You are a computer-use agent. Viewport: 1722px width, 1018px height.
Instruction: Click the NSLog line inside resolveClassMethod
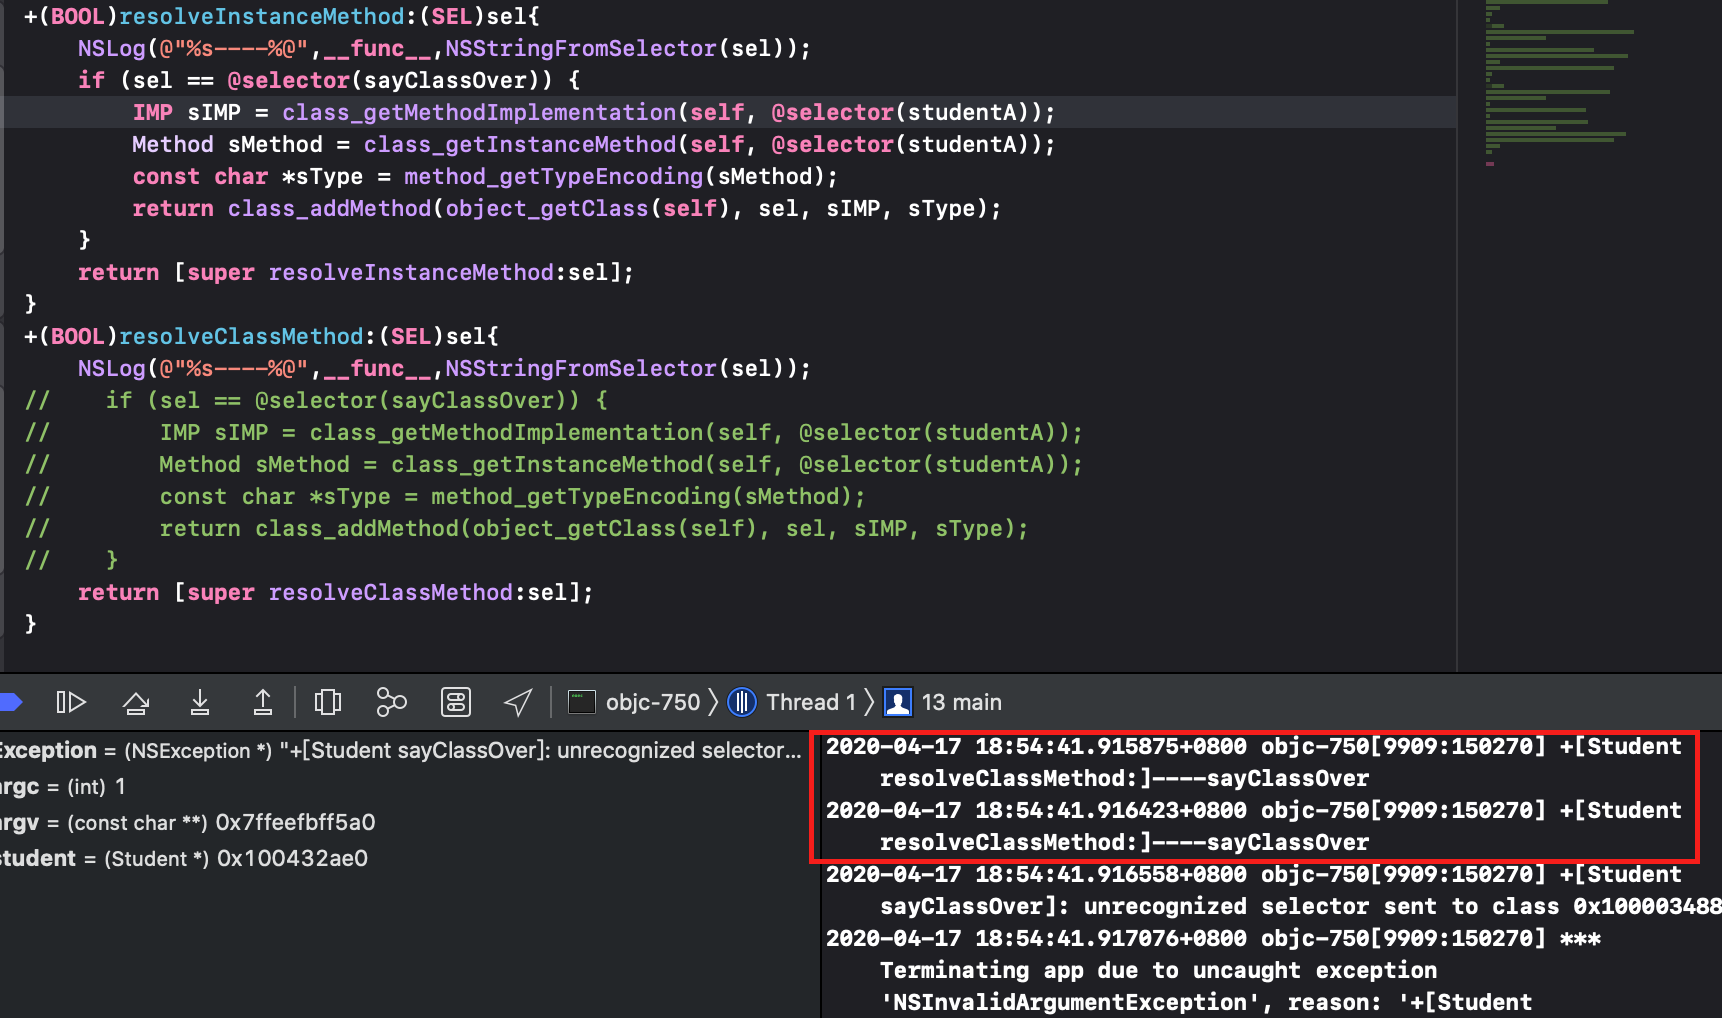tap(444, 368)
